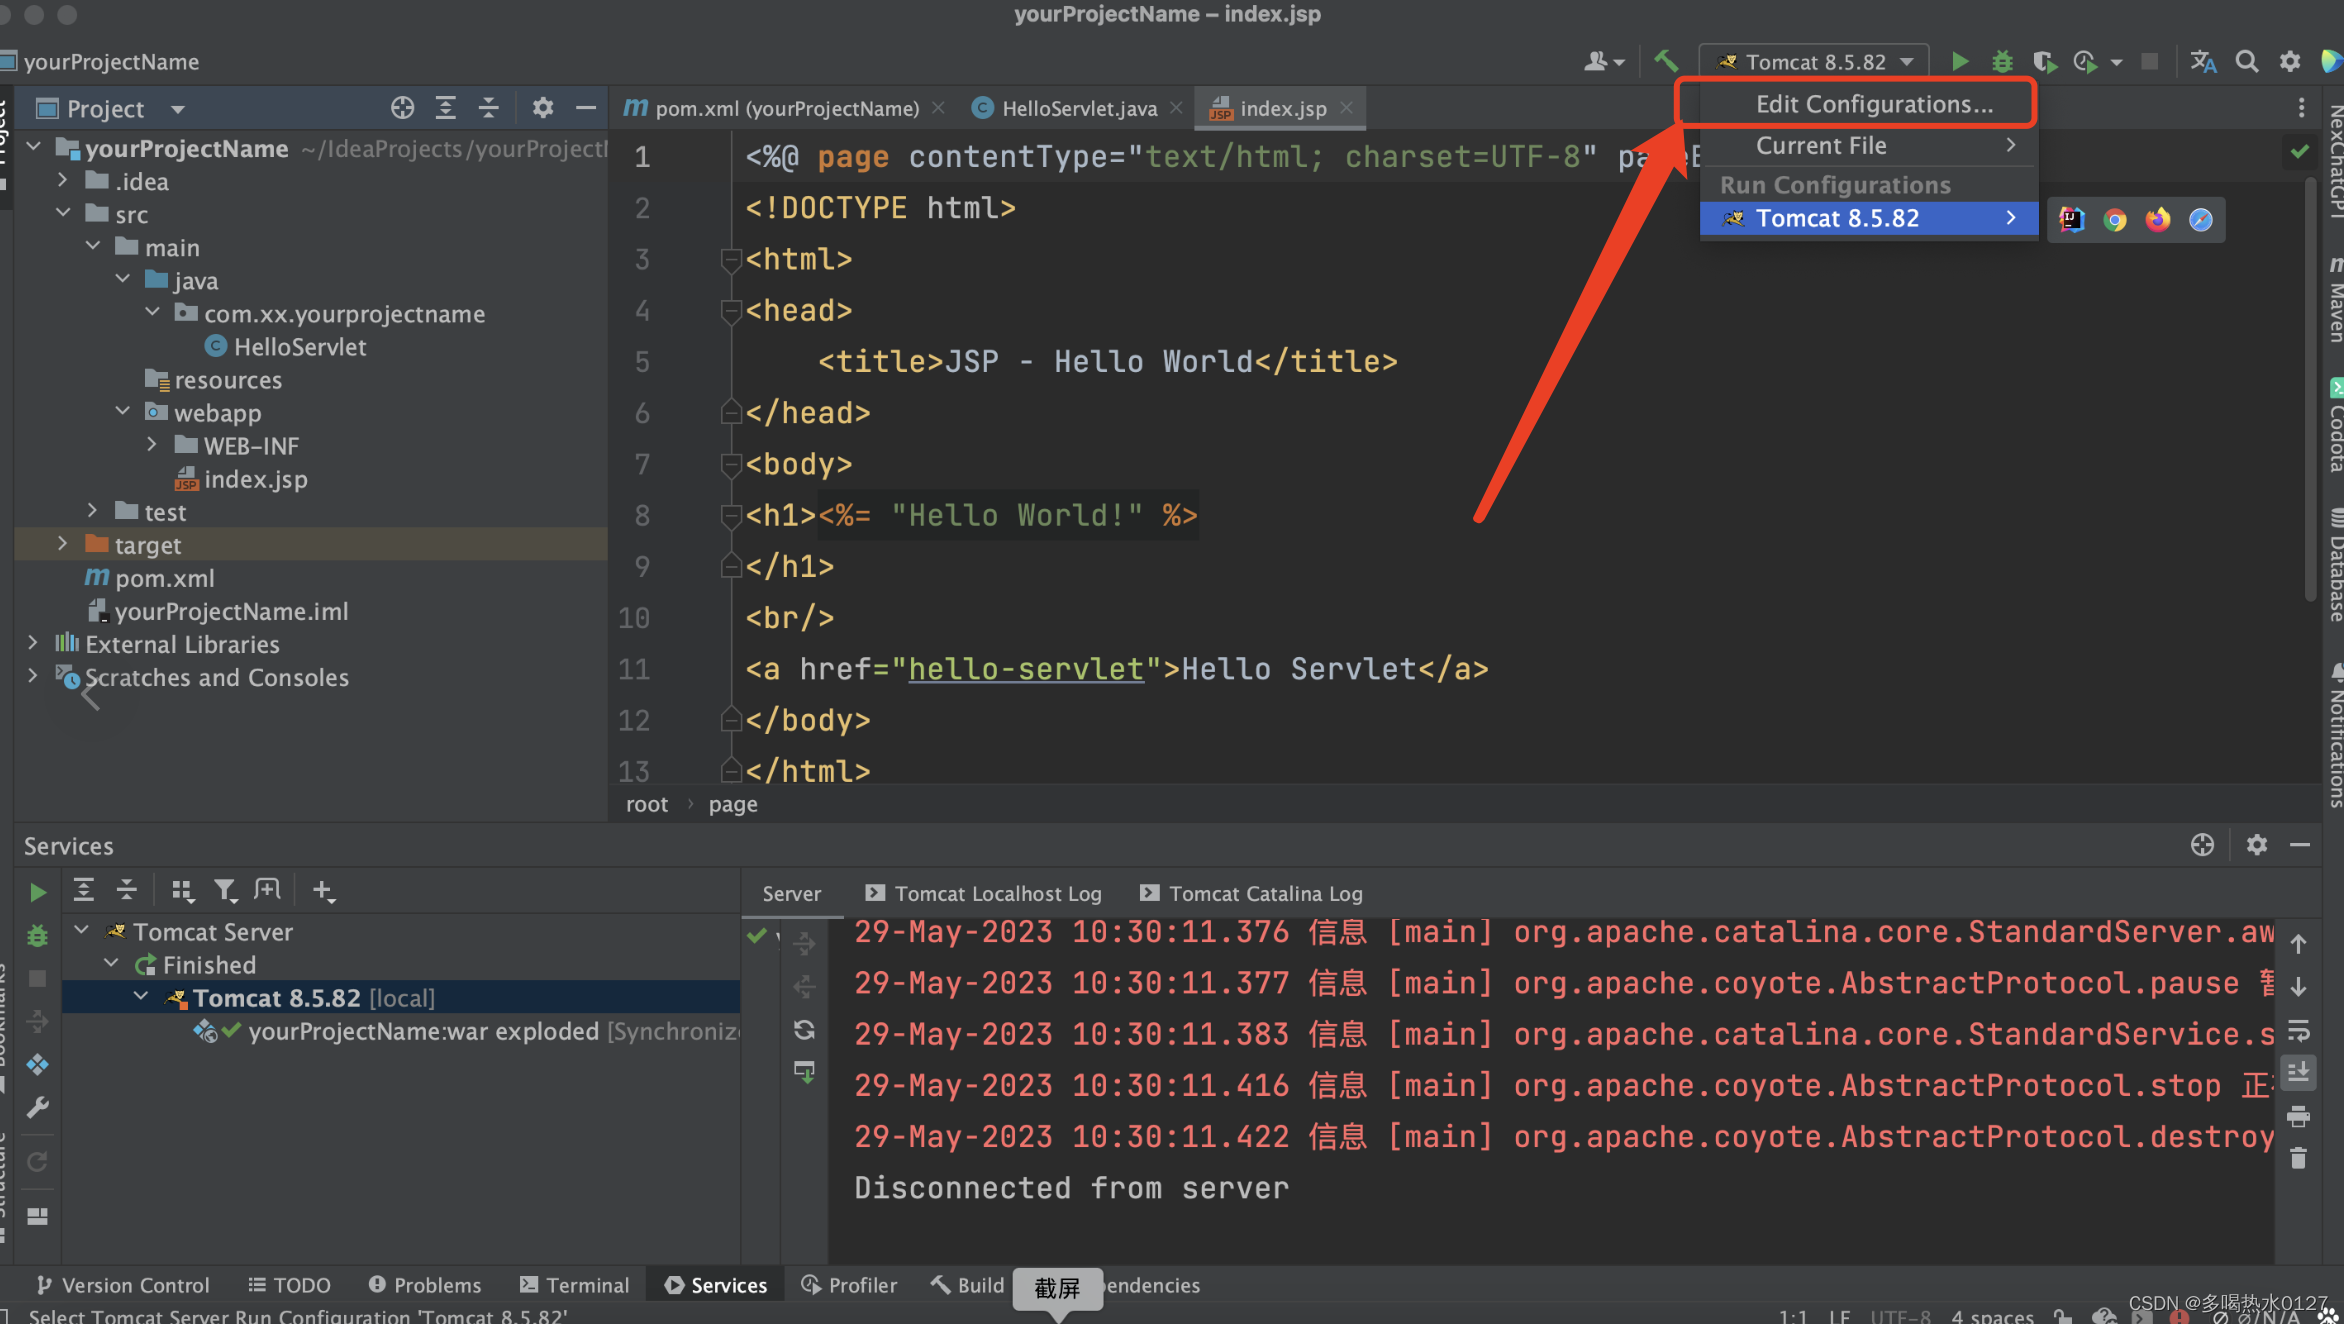Click Select Opened File target icon

click(x=402, y=108)
